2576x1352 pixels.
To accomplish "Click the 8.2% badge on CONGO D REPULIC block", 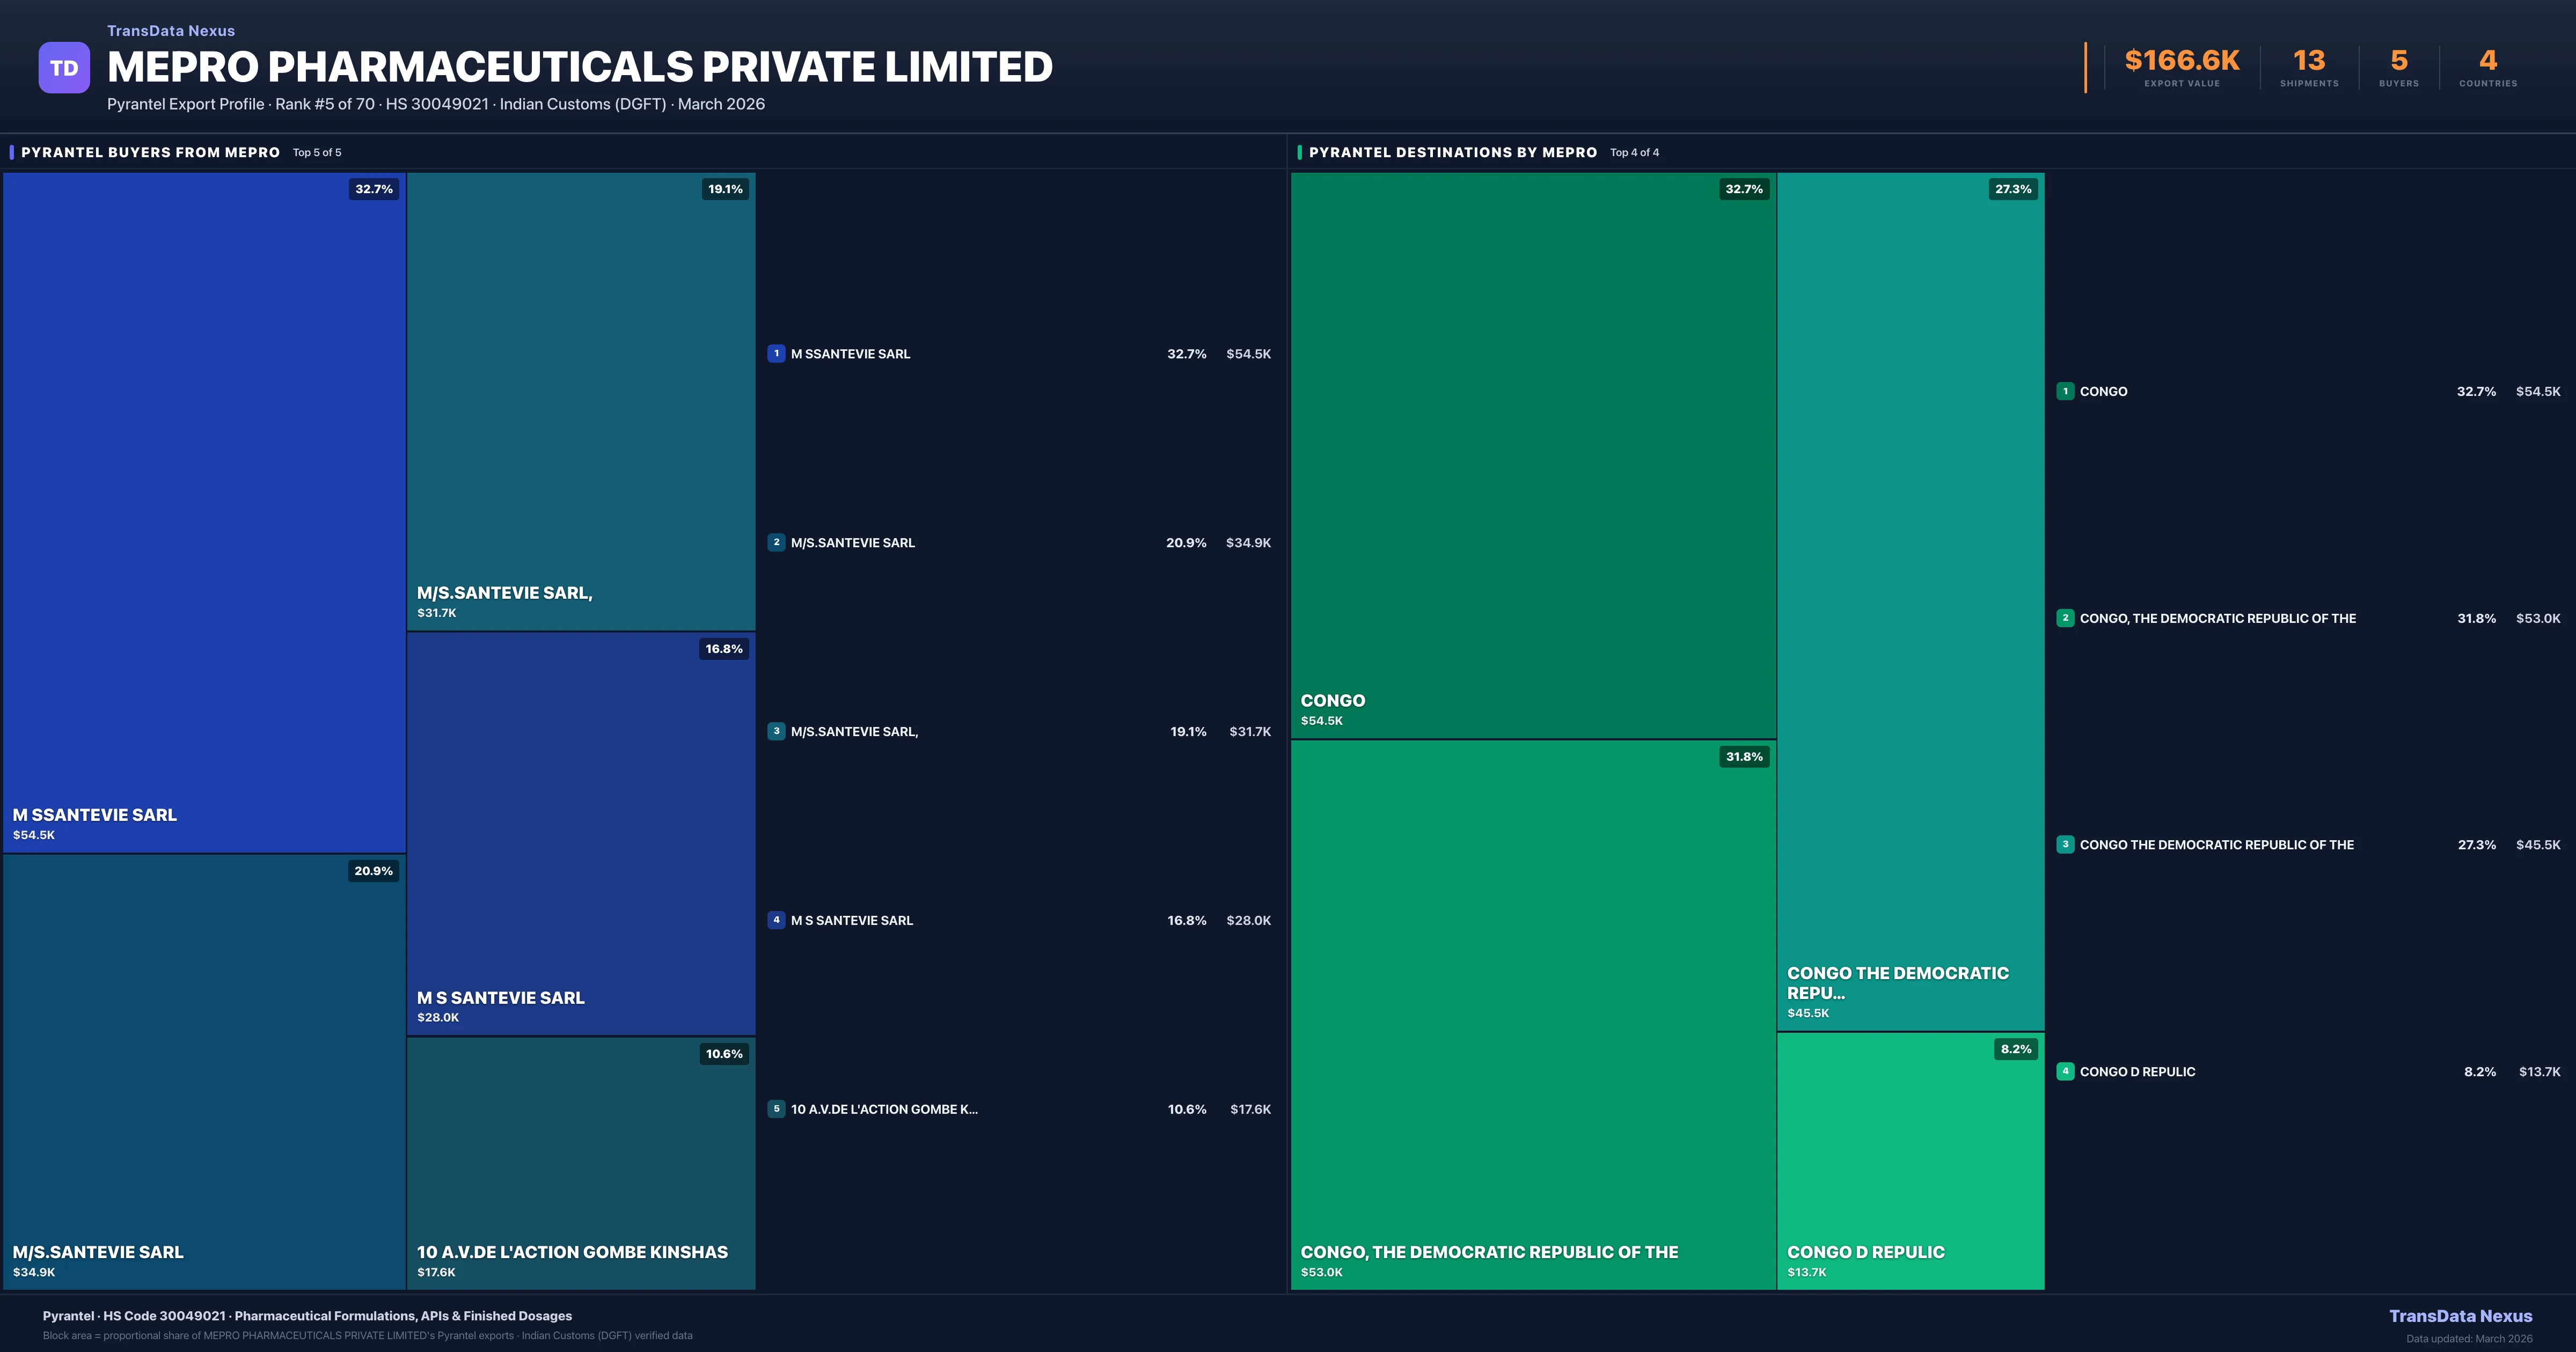I will 2015,1049.
